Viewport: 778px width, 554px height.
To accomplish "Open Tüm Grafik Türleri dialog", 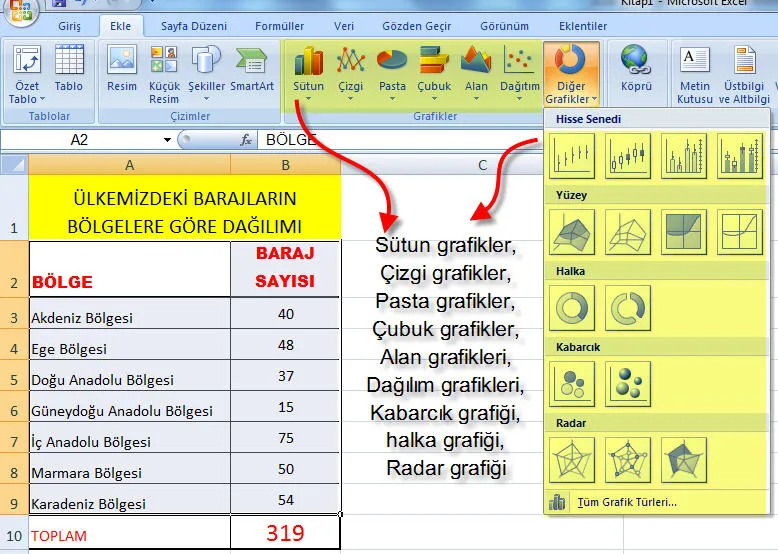I will point(626,502).
